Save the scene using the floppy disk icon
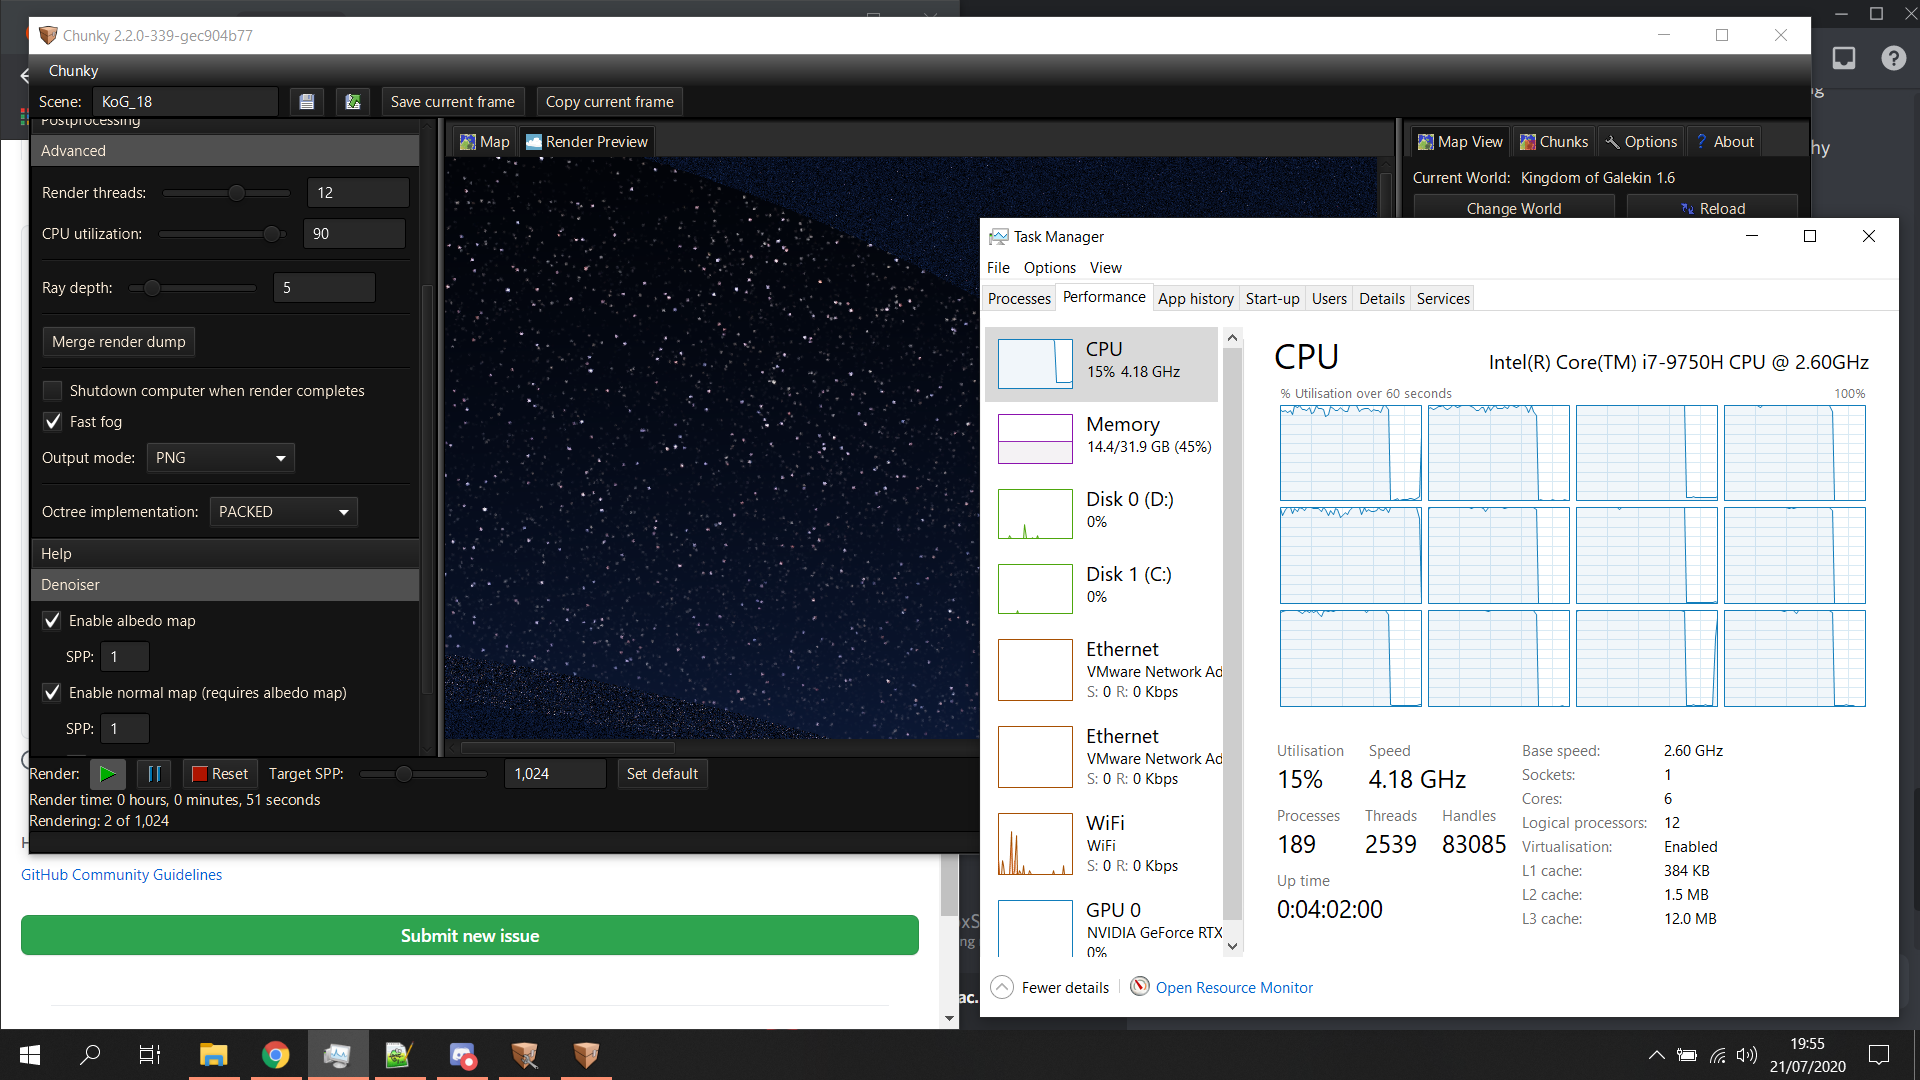1920x1080 pixels. [x=306, y=101]
